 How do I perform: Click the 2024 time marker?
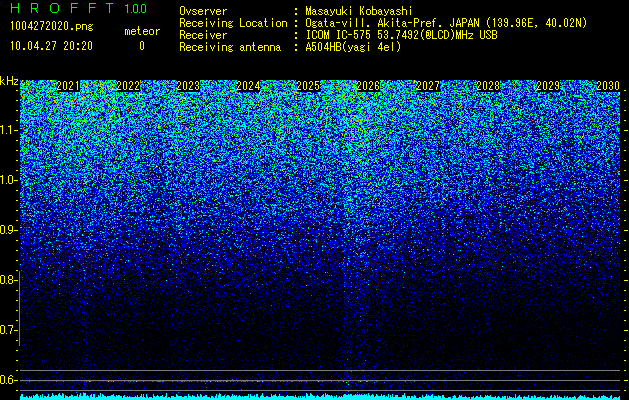click(248, 86)
